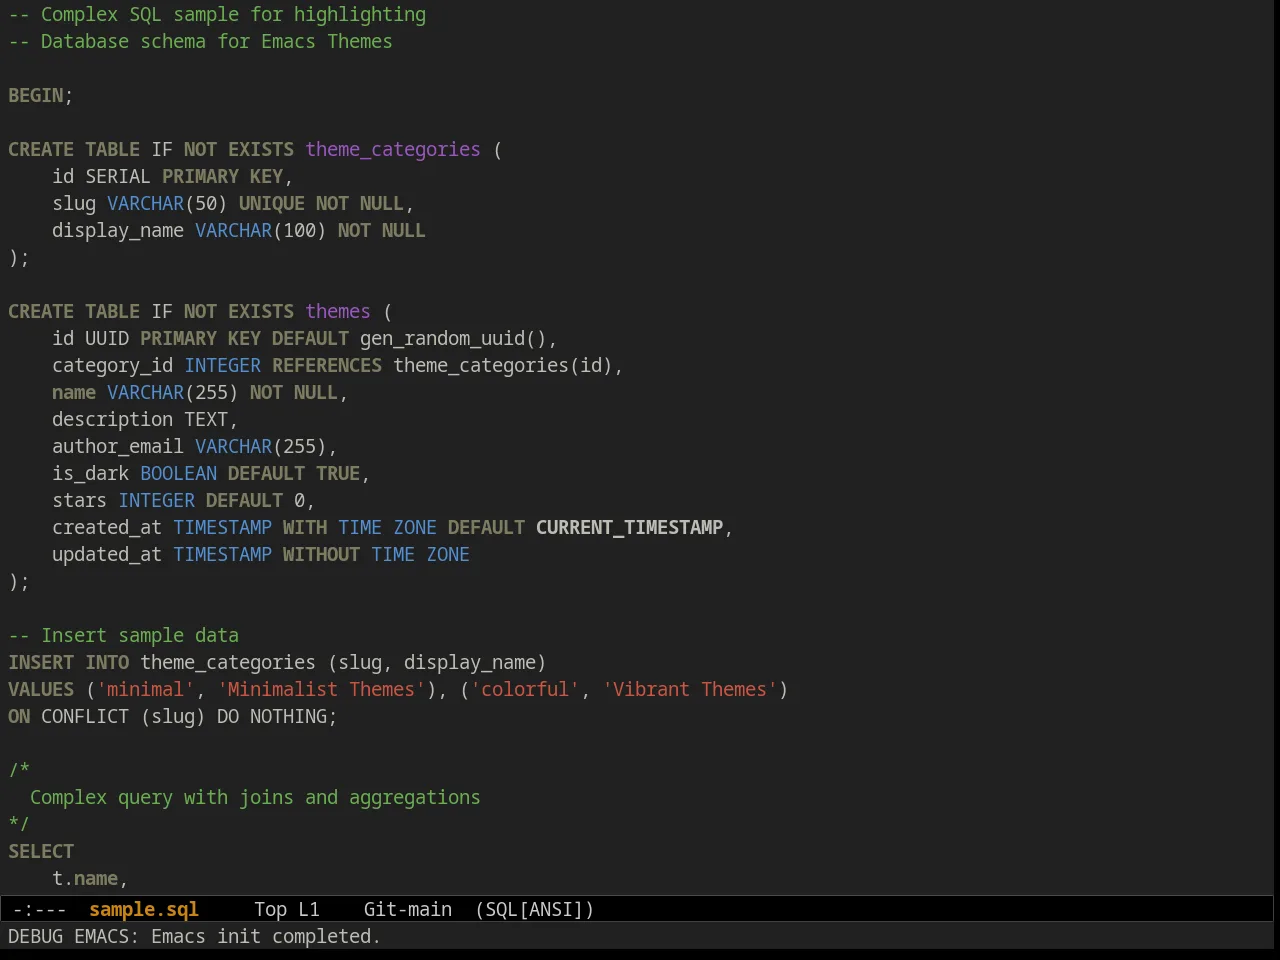
Task: Click the SQL[ANSI] major mode indicator
Action: tap(534, 909)
